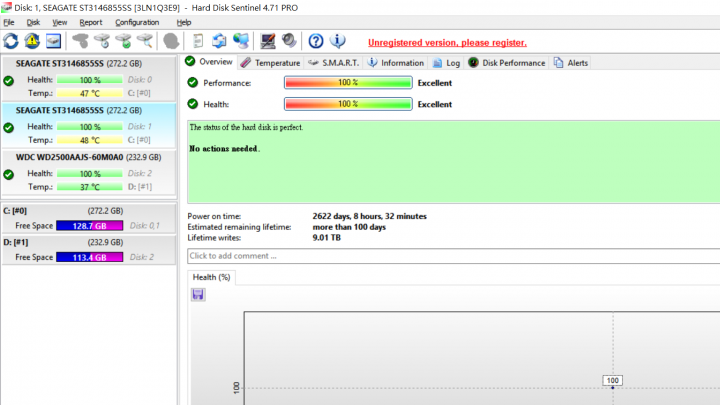Open the Configuration menu

(x=137, y=22)
